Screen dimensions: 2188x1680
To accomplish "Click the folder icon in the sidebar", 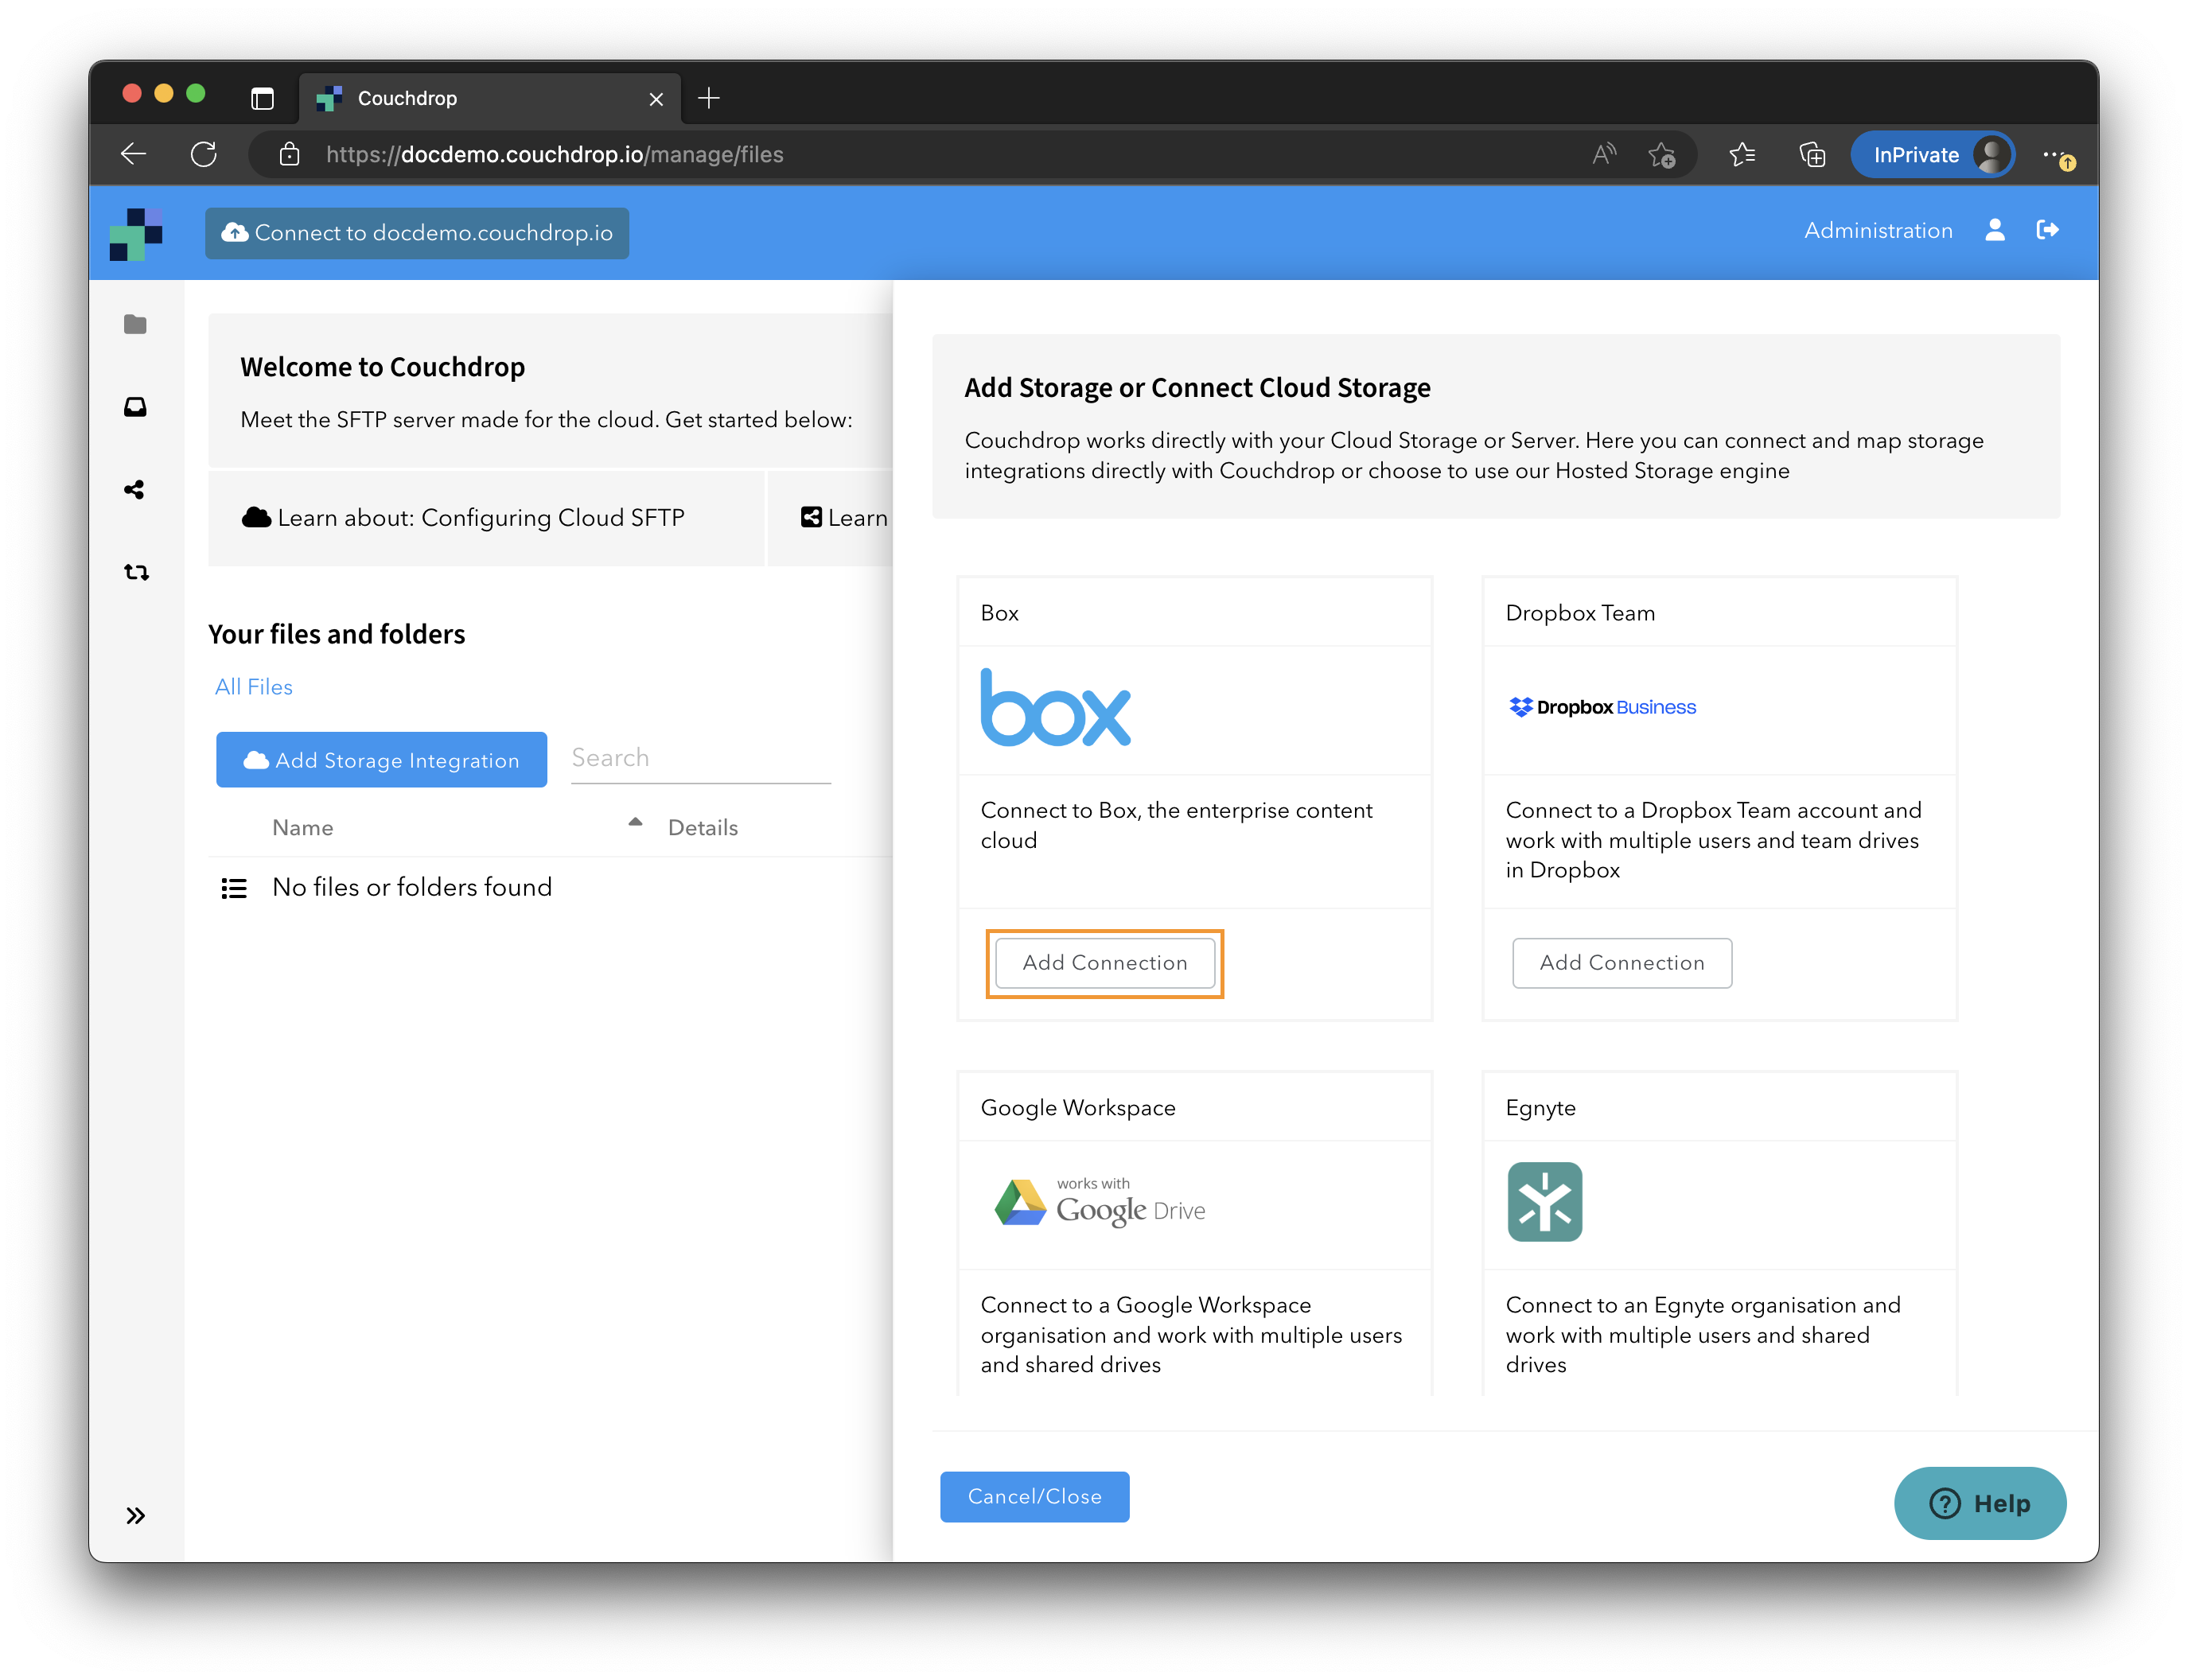I will tap(138, 323).
